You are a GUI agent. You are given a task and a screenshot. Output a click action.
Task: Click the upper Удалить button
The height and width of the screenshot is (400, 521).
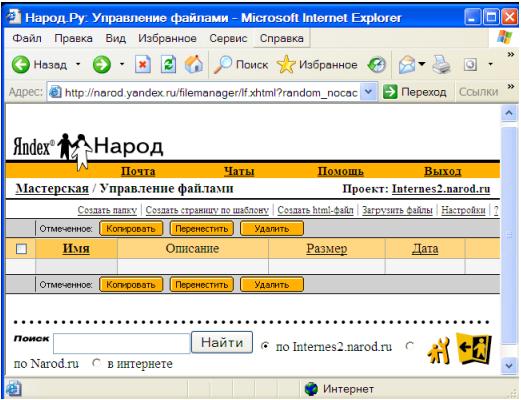point(272,229)
